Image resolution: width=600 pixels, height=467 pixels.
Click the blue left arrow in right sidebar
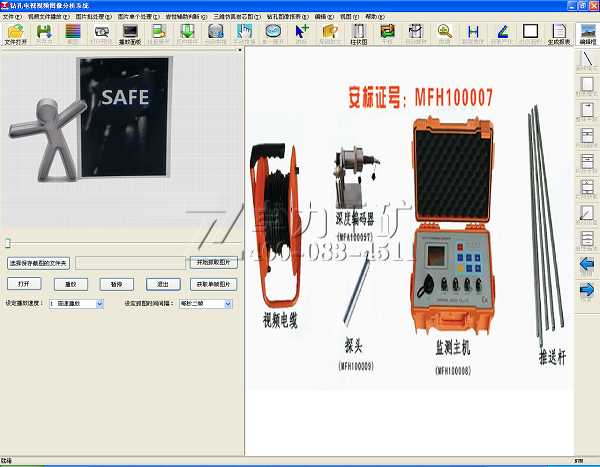coord(588,264)
